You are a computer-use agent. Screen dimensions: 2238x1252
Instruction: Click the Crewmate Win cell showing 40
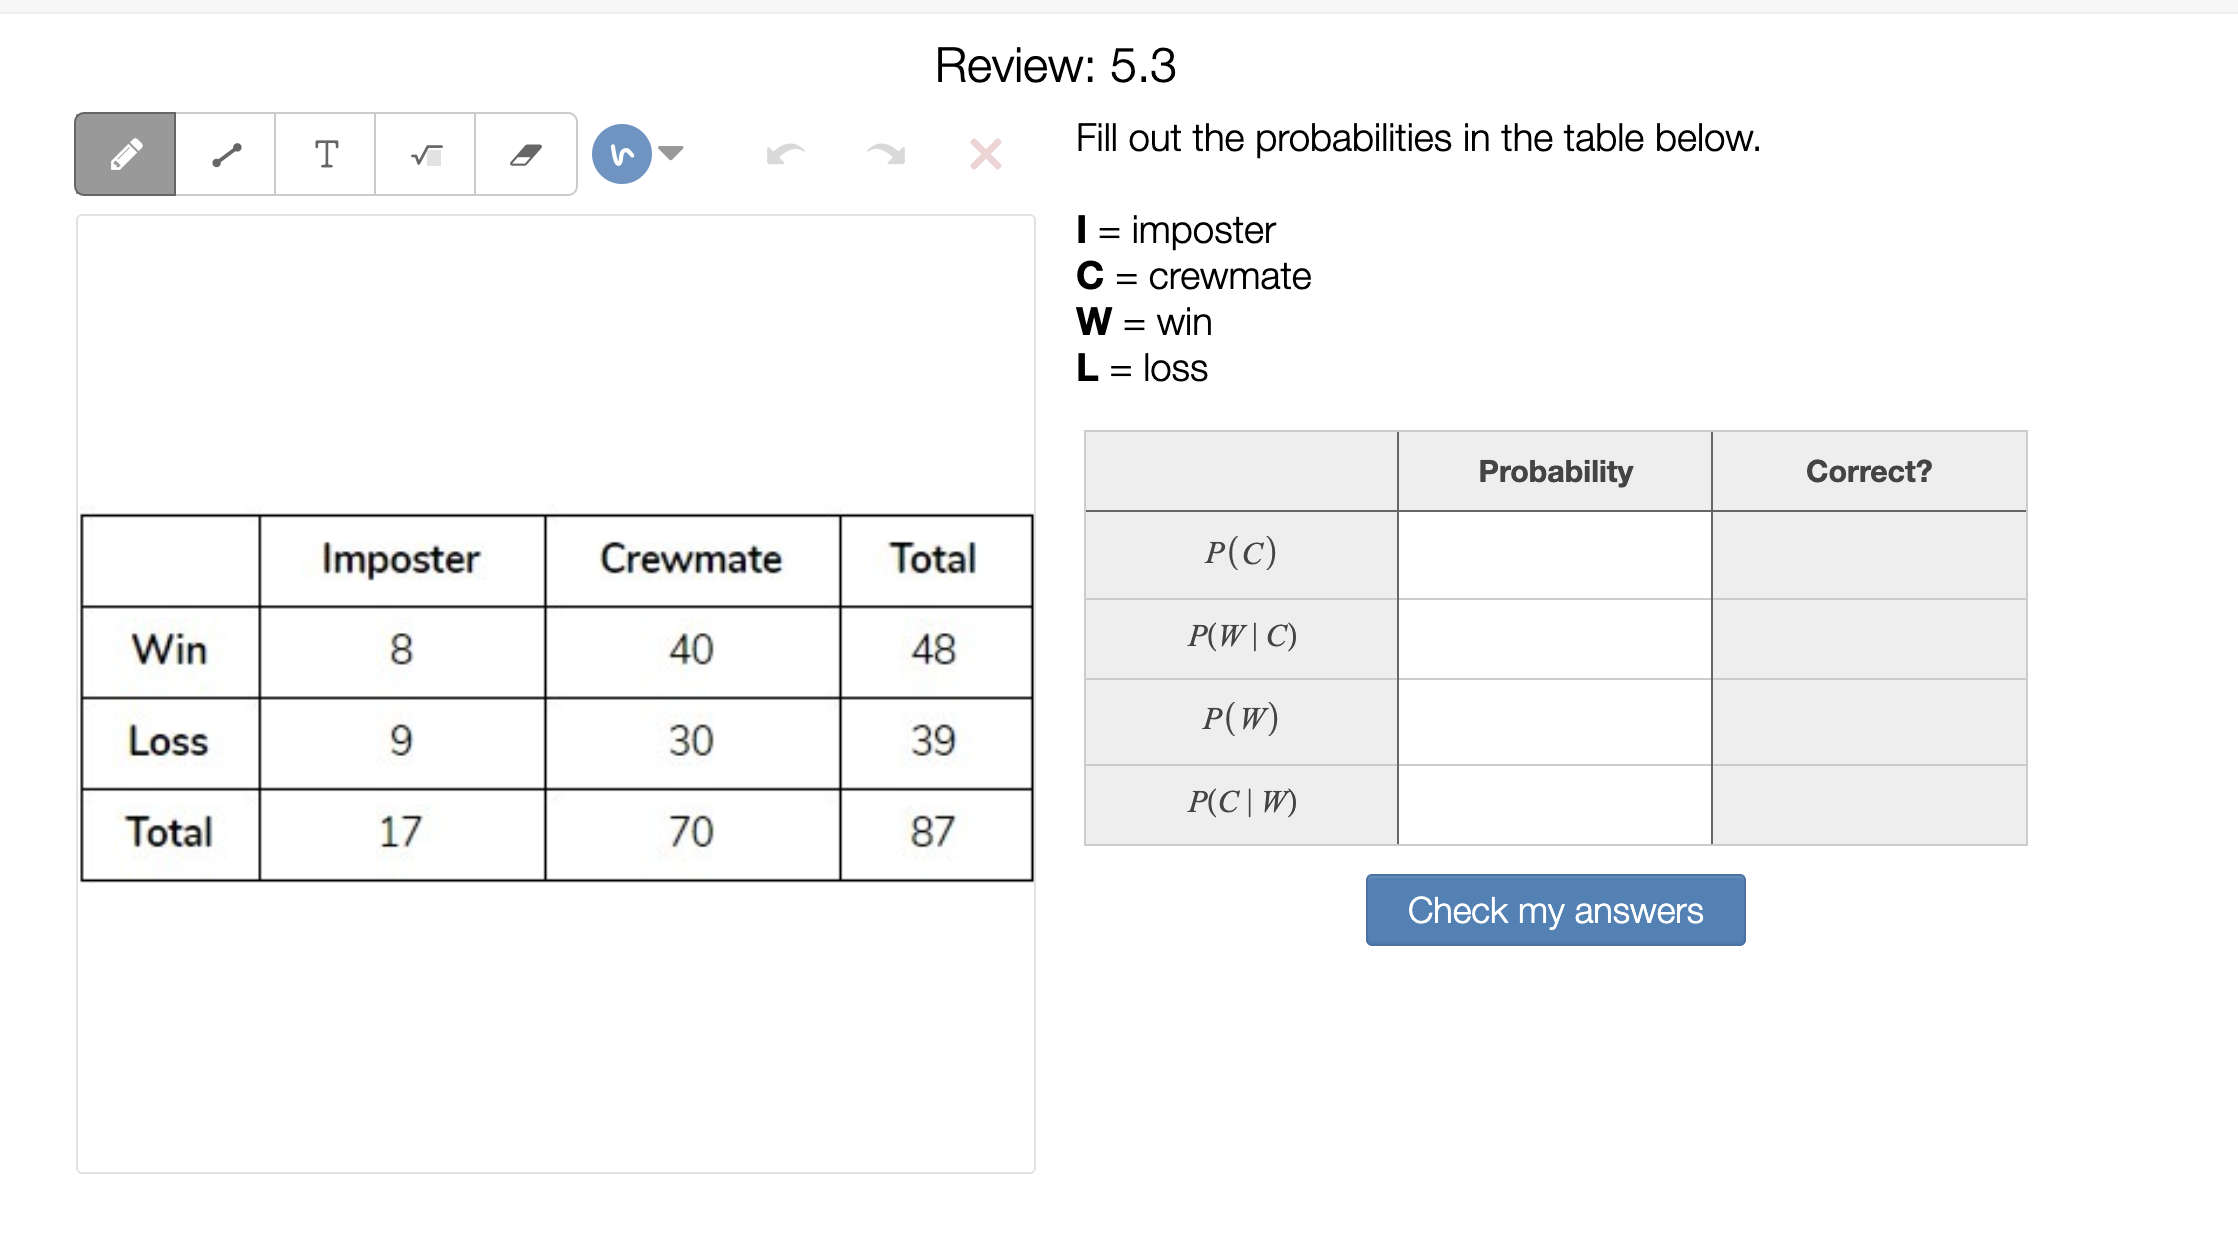[691, 650]
